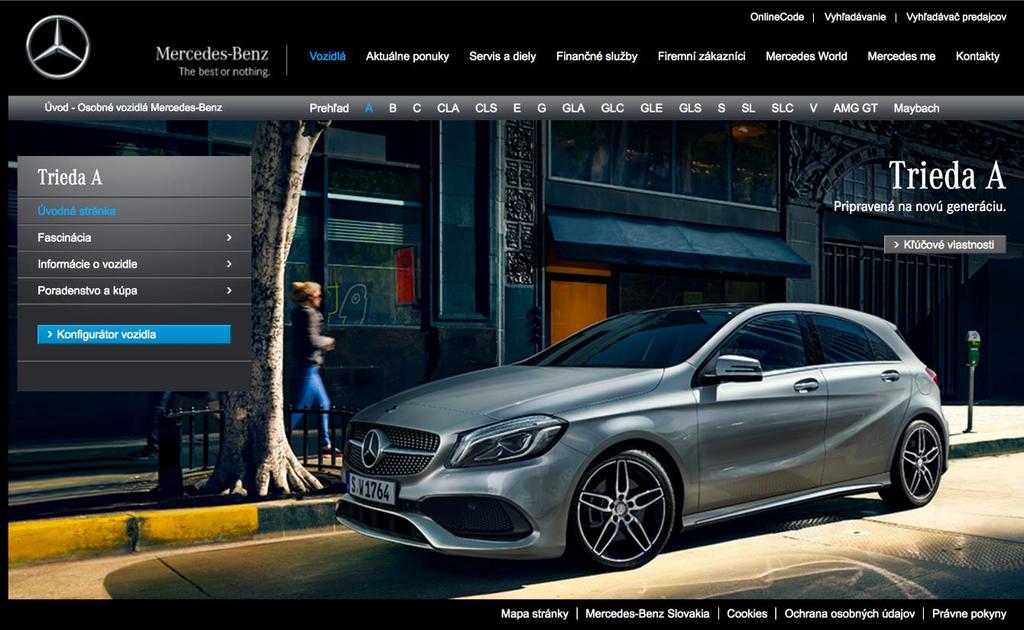Screen dimensions: 1024x630
Task: Click the Mercedes-Benz wordmark in the header
Action: coord(212,54)
